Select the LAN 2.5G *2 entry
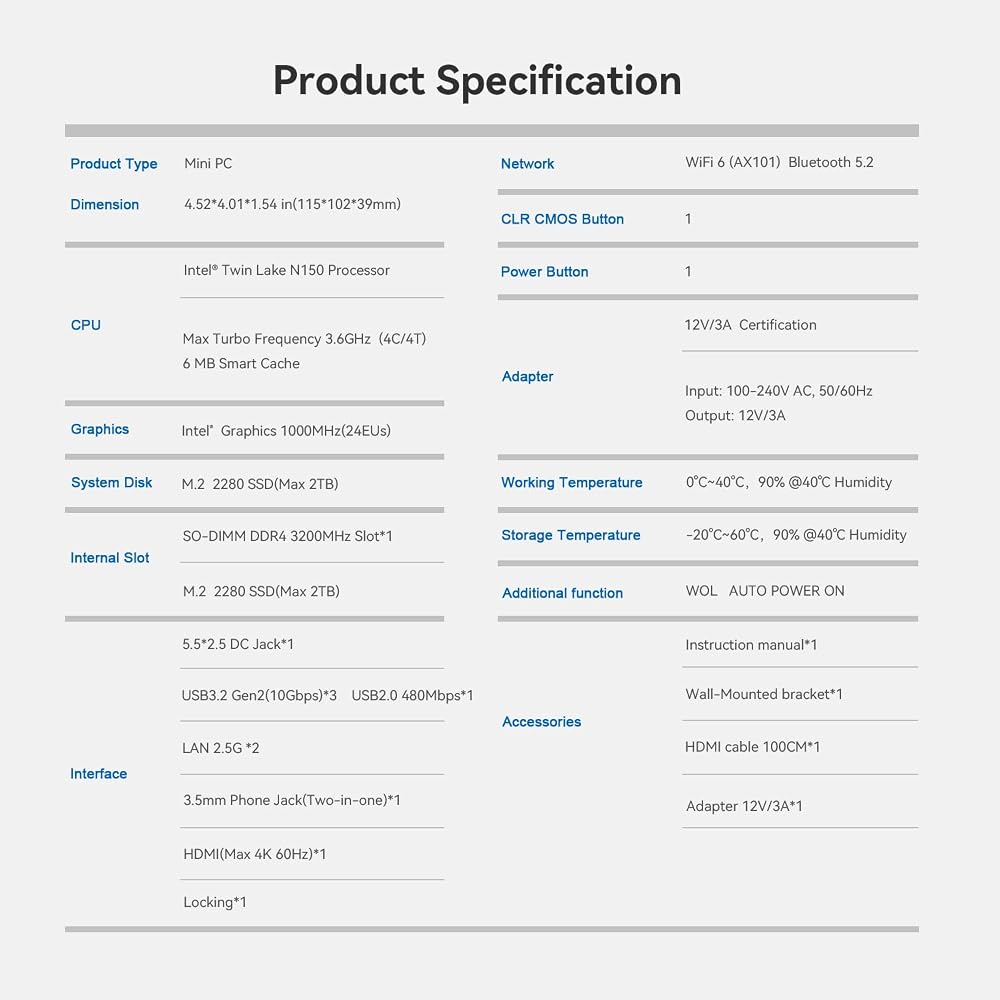This screenshot has height=1000, width=1000. point(221,748)
